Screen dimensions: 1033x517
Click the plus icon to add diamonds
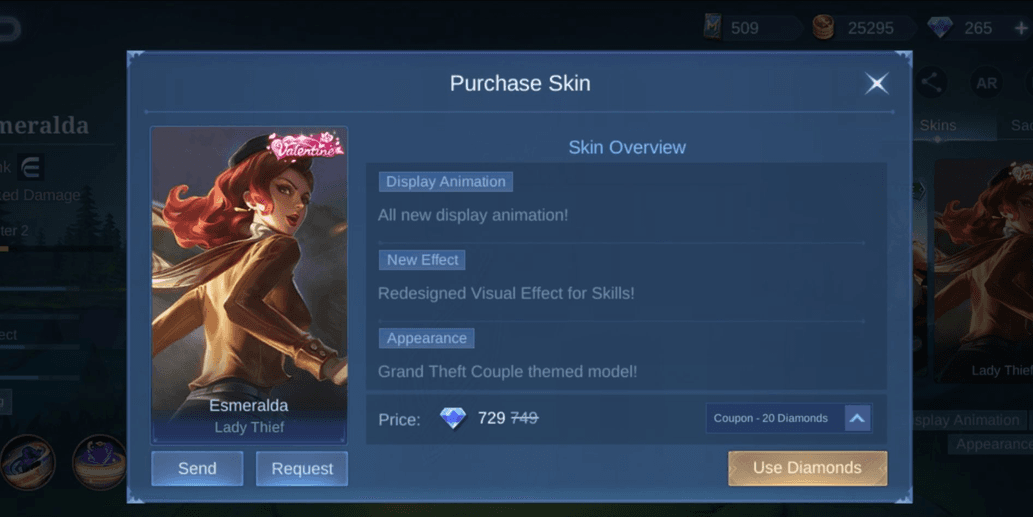click(1021, 28)
